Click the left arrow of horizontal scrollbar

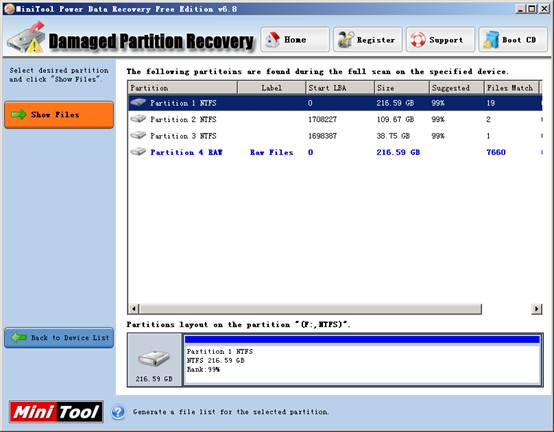point(134,309)
